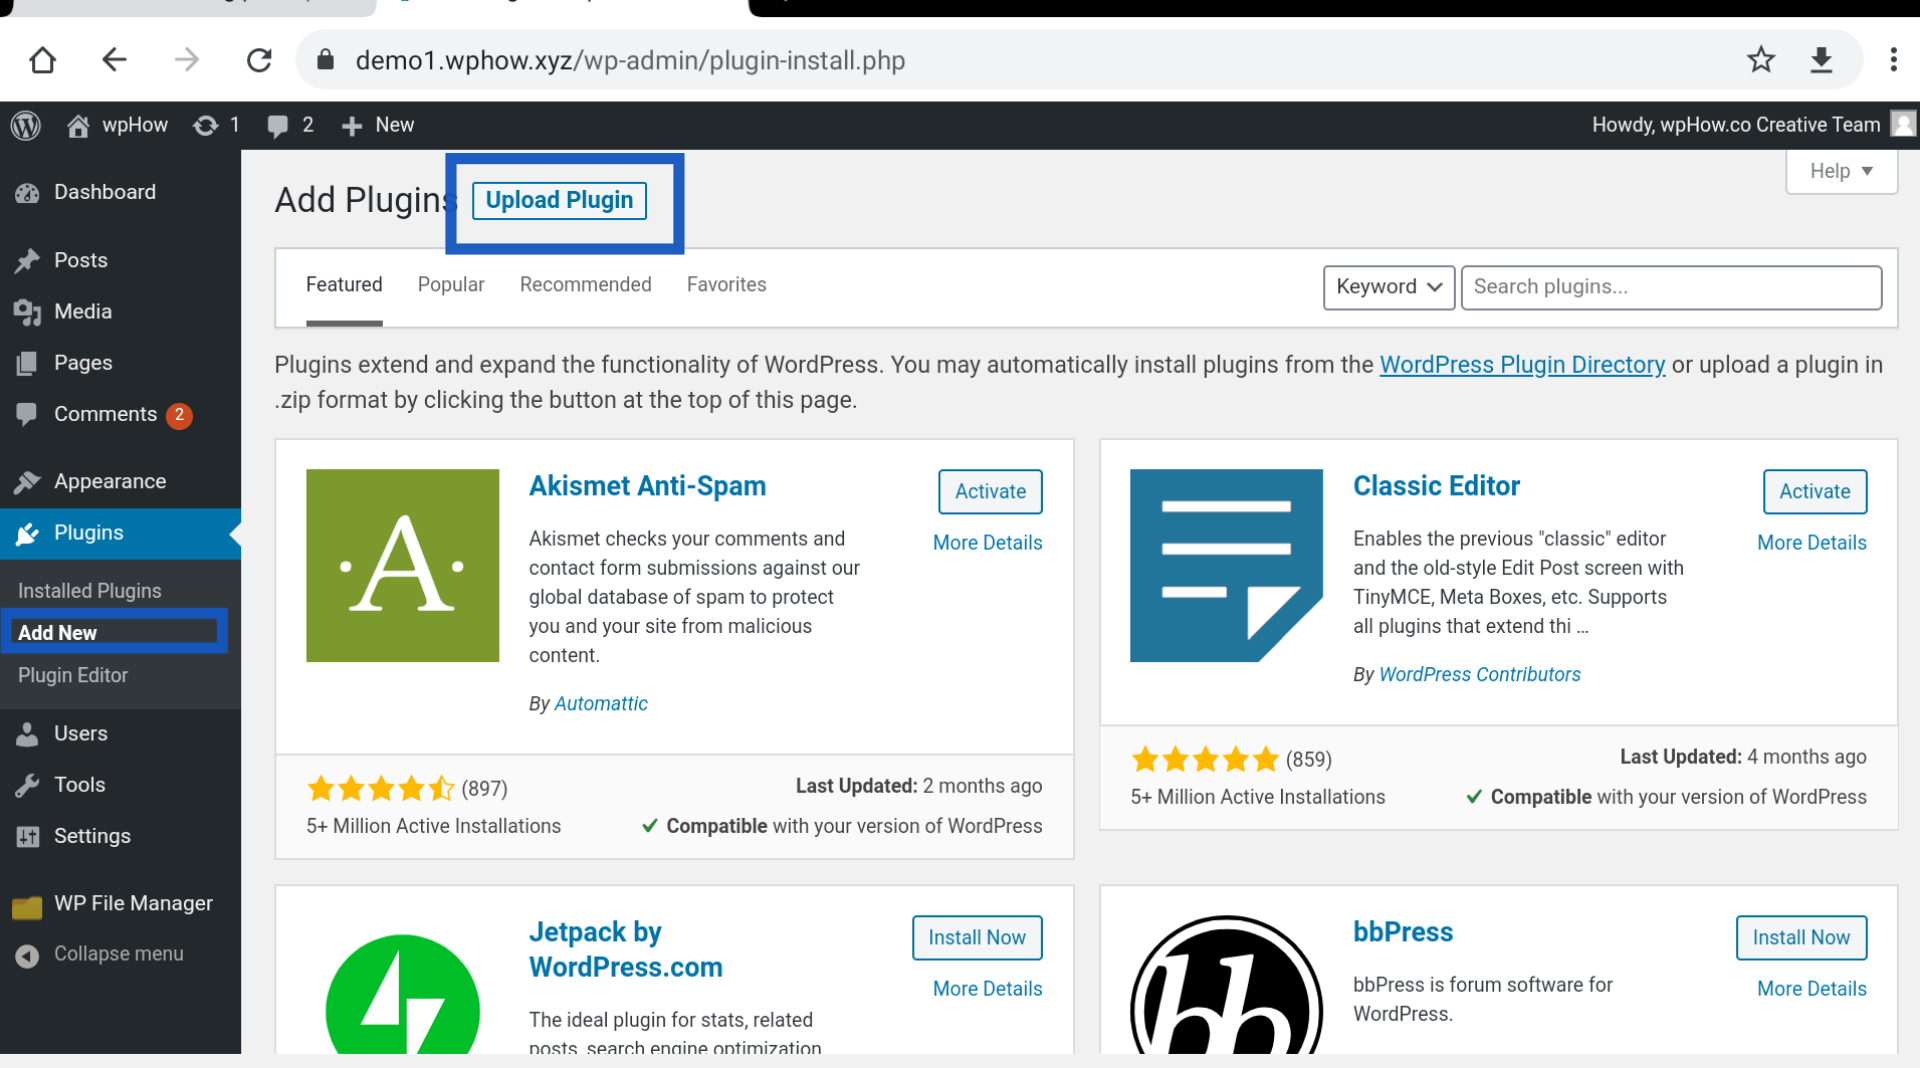Open the comments bubble icon showing 2
Viewport: 1920px width, 1068px height.
tap(290, 125)
